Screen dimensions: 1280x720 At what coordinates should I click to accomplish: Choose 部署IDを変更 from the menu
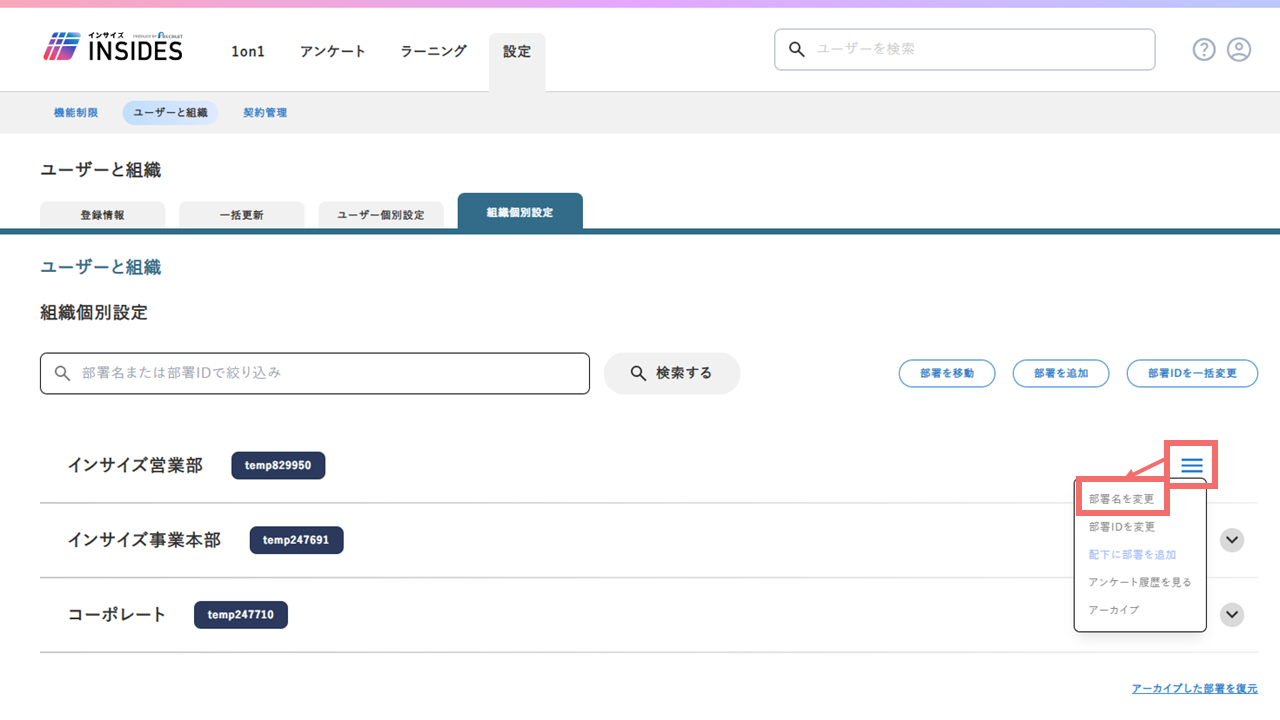(1122, 527)
